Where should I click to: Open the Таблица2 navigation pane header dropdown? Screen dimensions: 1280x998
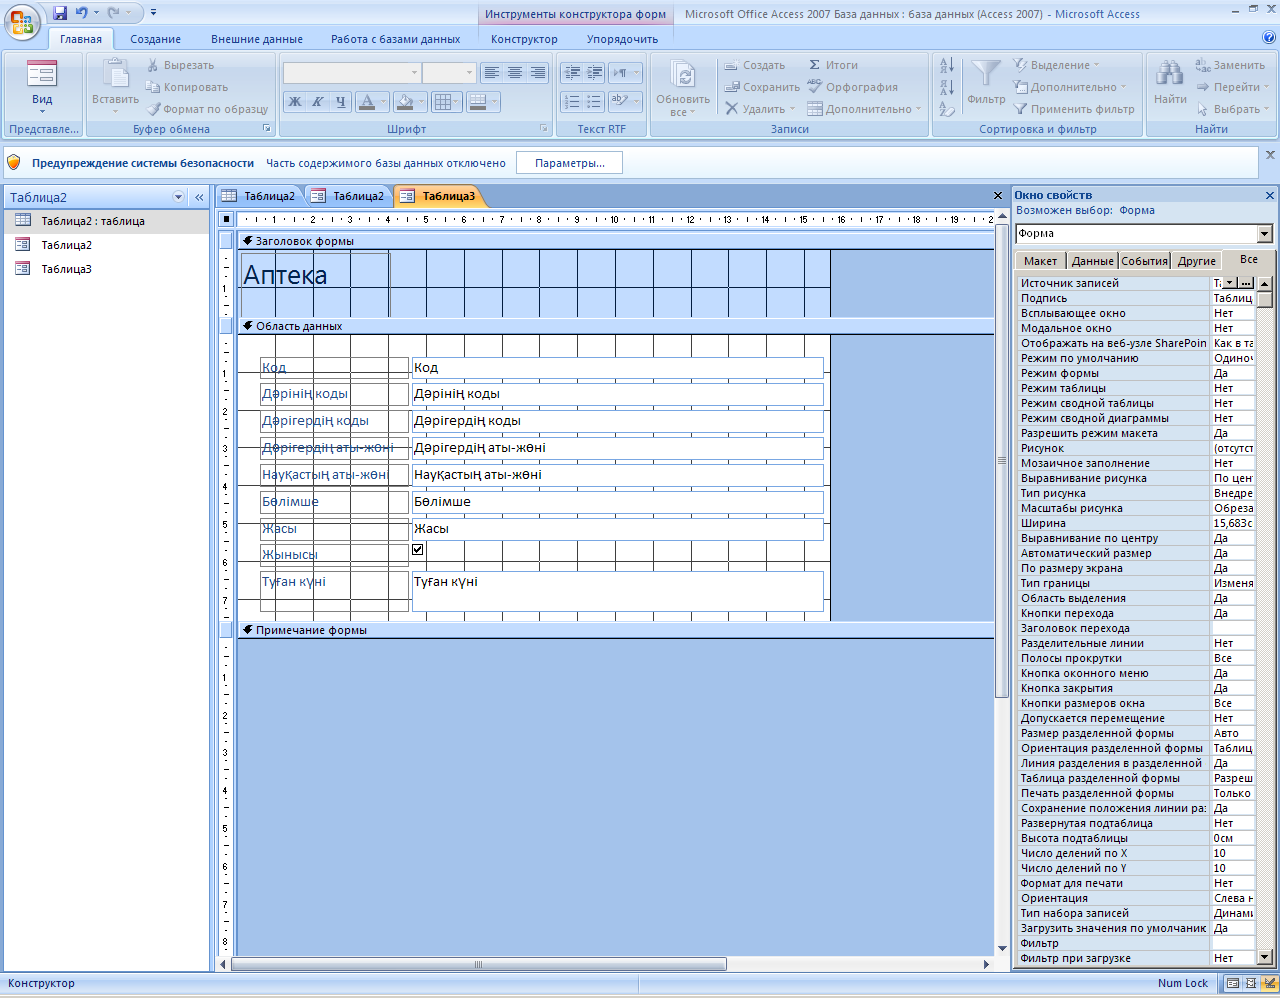coord(179,198)
